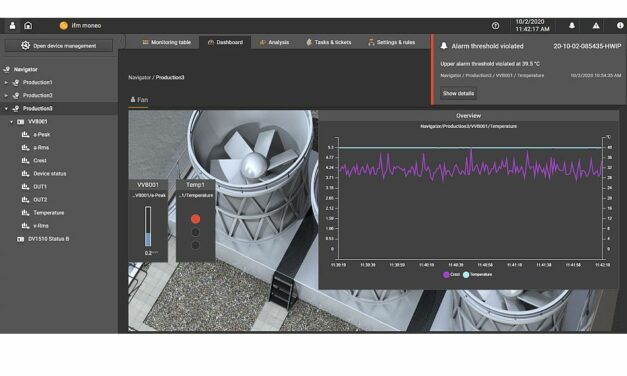The image size is (627, 376).
Task: Collapse the navigator side panel handle
Action: [122, 42]
